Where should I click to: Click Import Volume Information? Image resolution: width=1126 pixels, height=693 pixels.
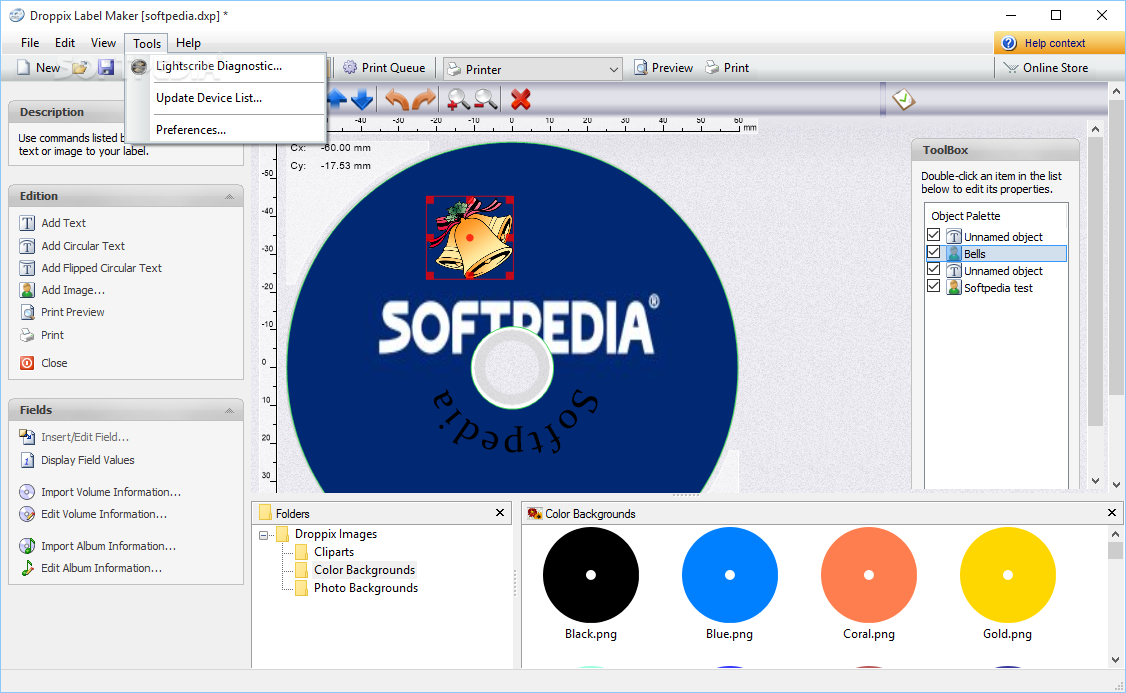point(100,492)
